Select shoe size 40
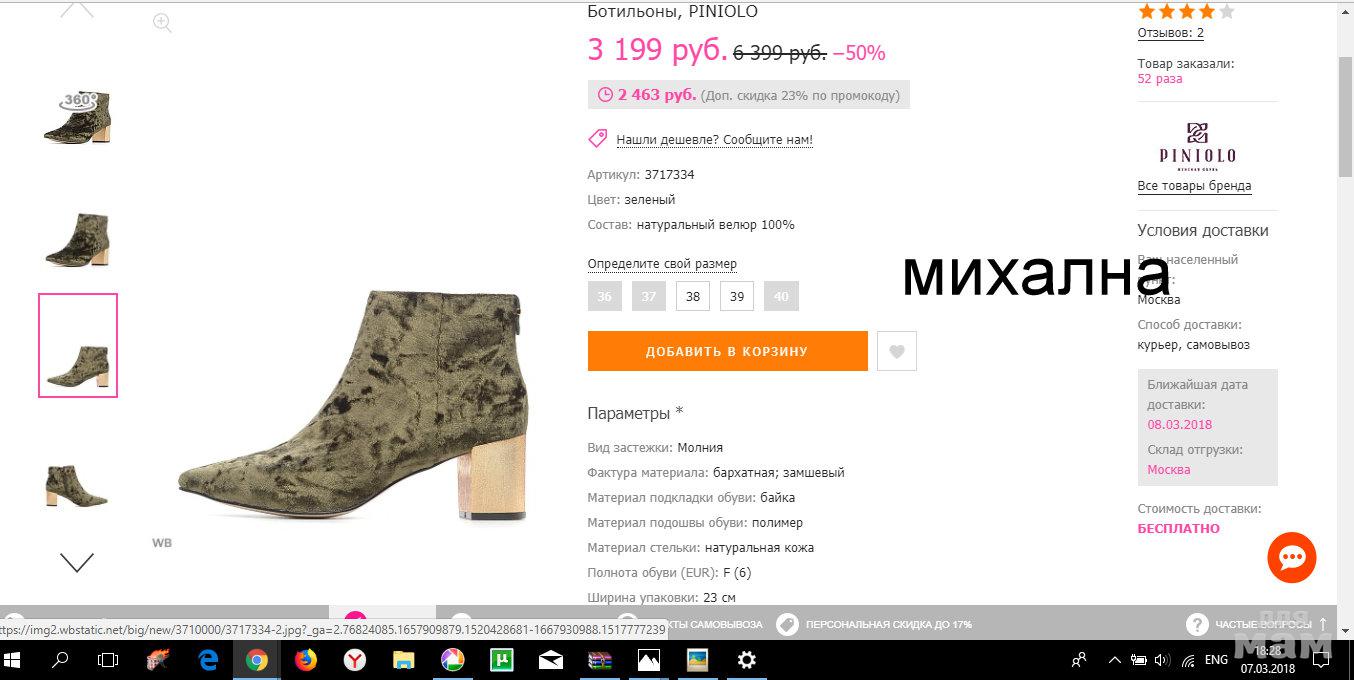1354x680 pixels. [x=781, y=297]
